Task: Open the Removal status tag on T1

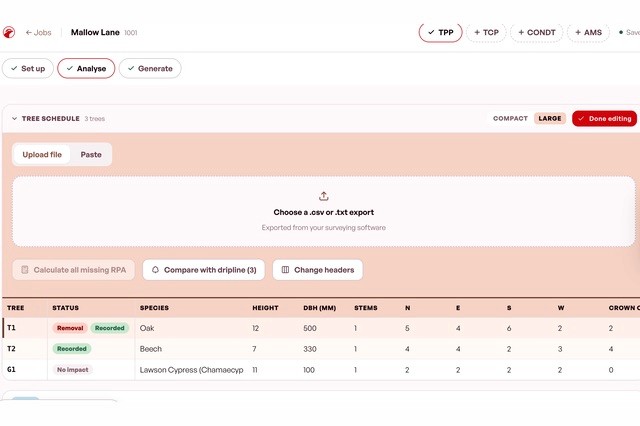Action: 70,328
